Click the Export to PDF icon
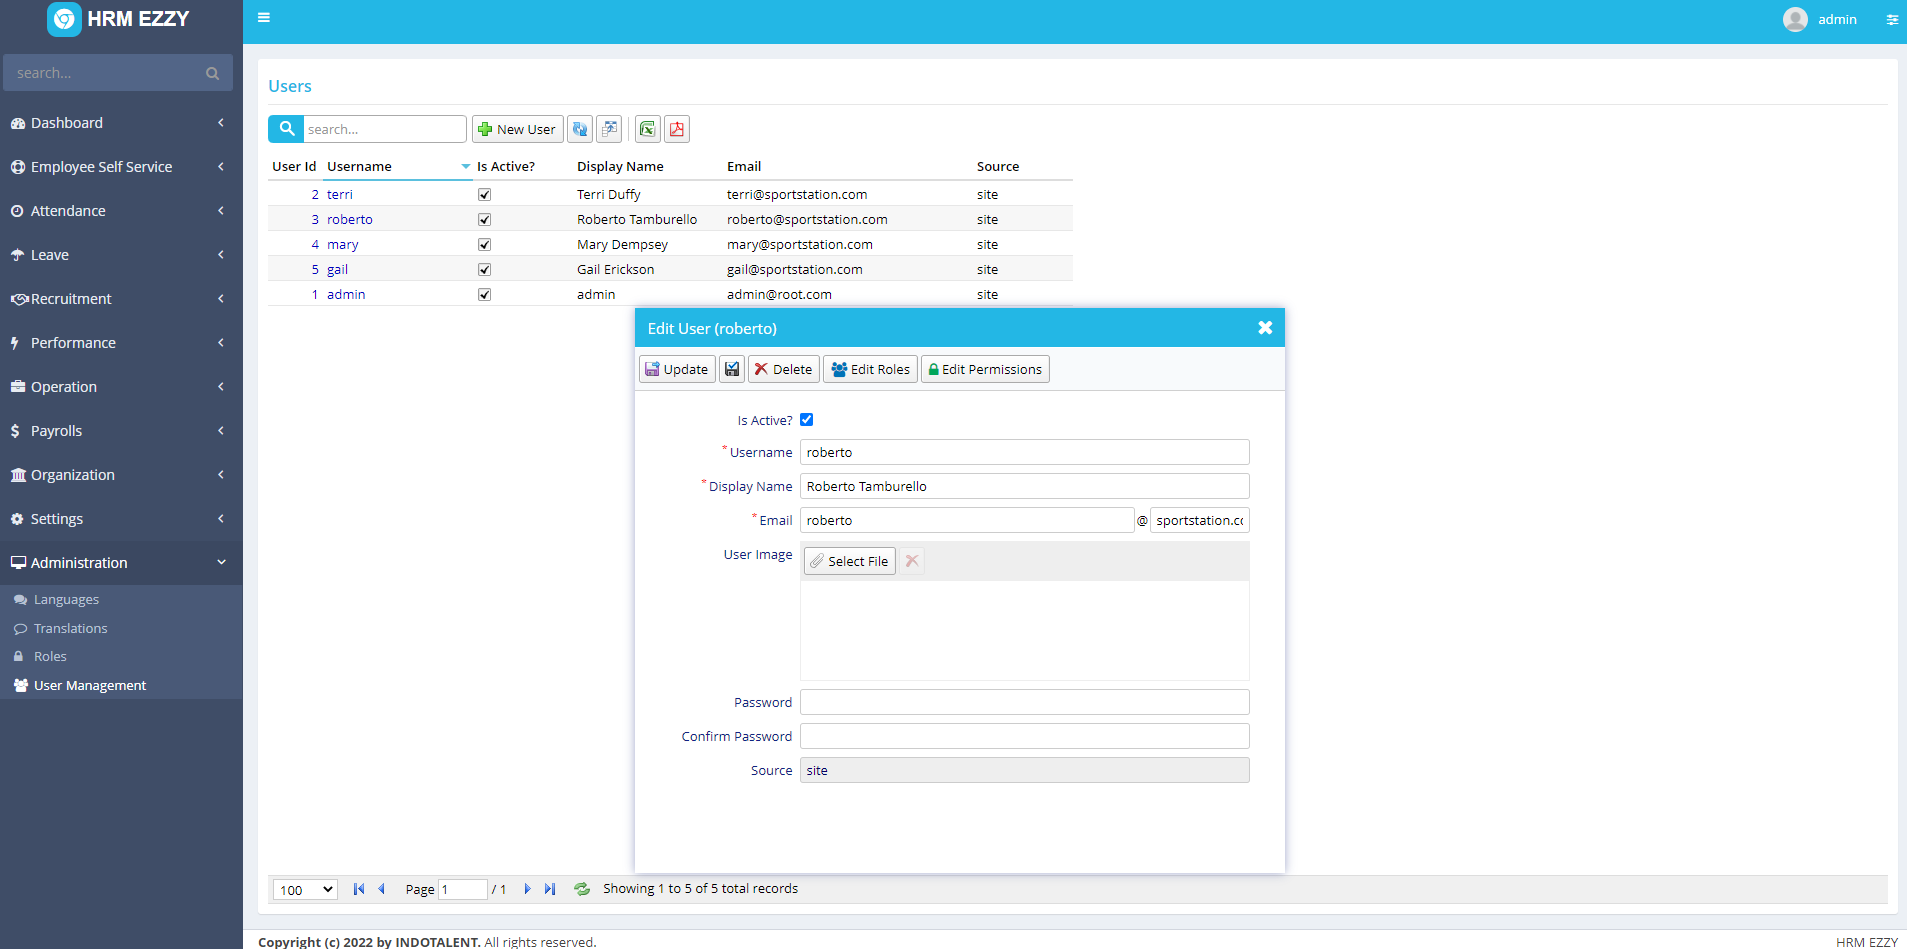Viewport: 1907px width, 949px height. (x=677, y=129)
